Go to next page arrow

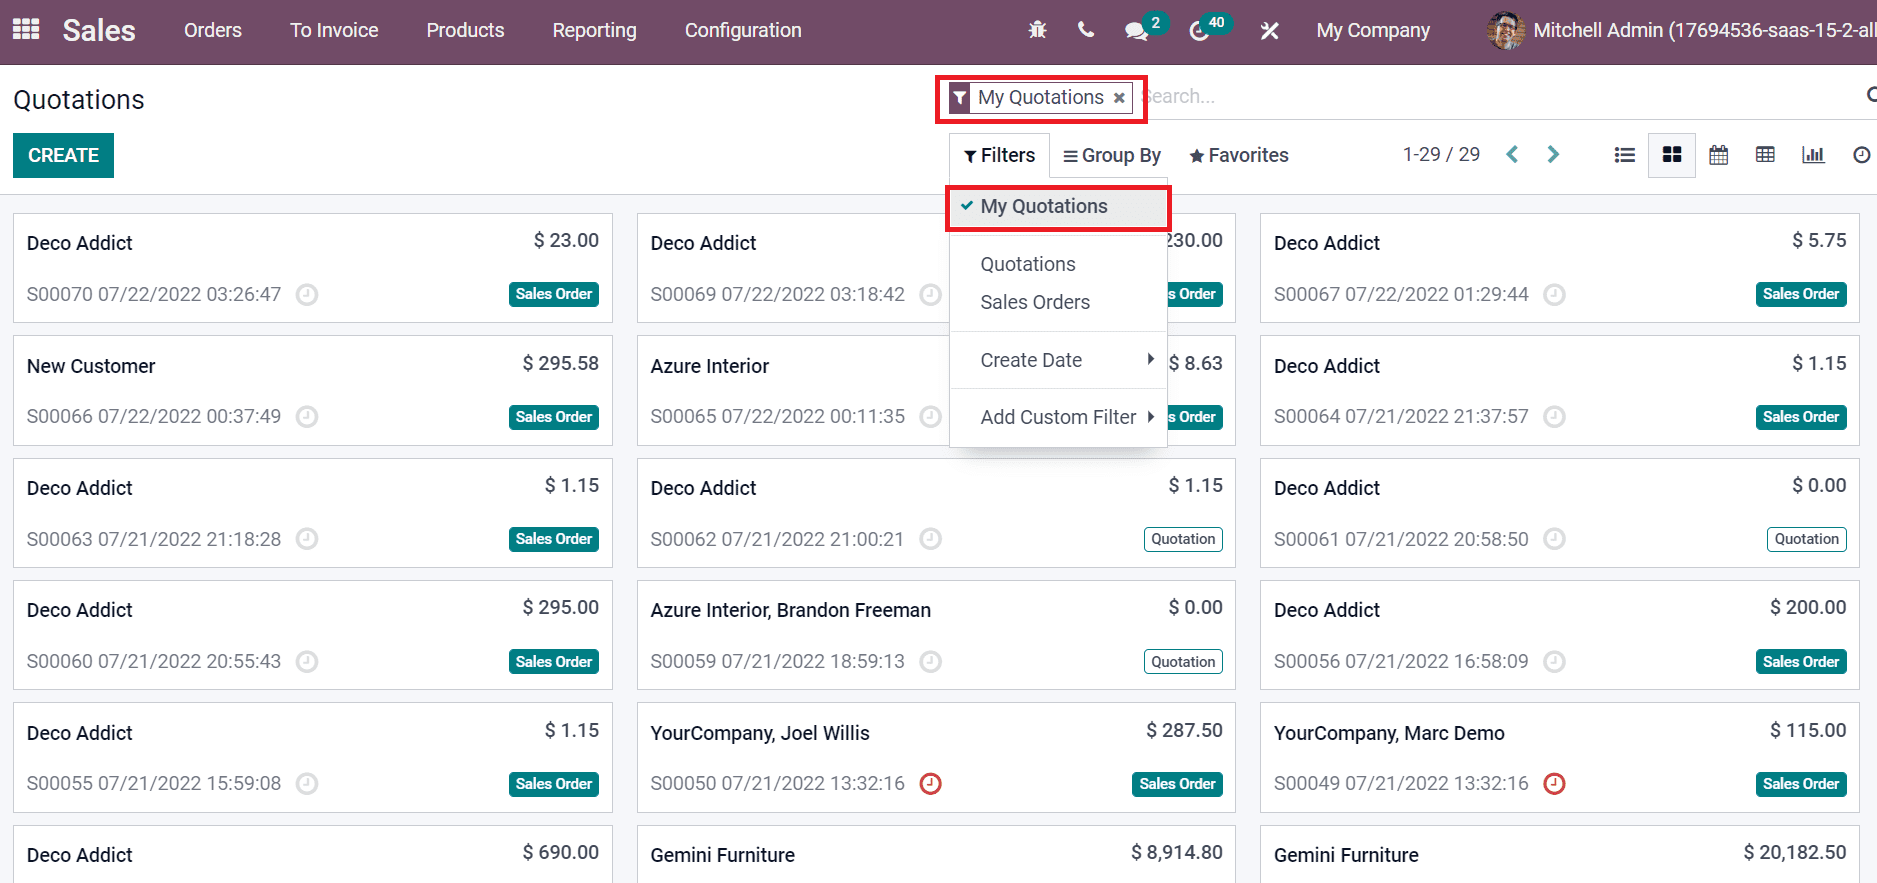pos(1553,154)
